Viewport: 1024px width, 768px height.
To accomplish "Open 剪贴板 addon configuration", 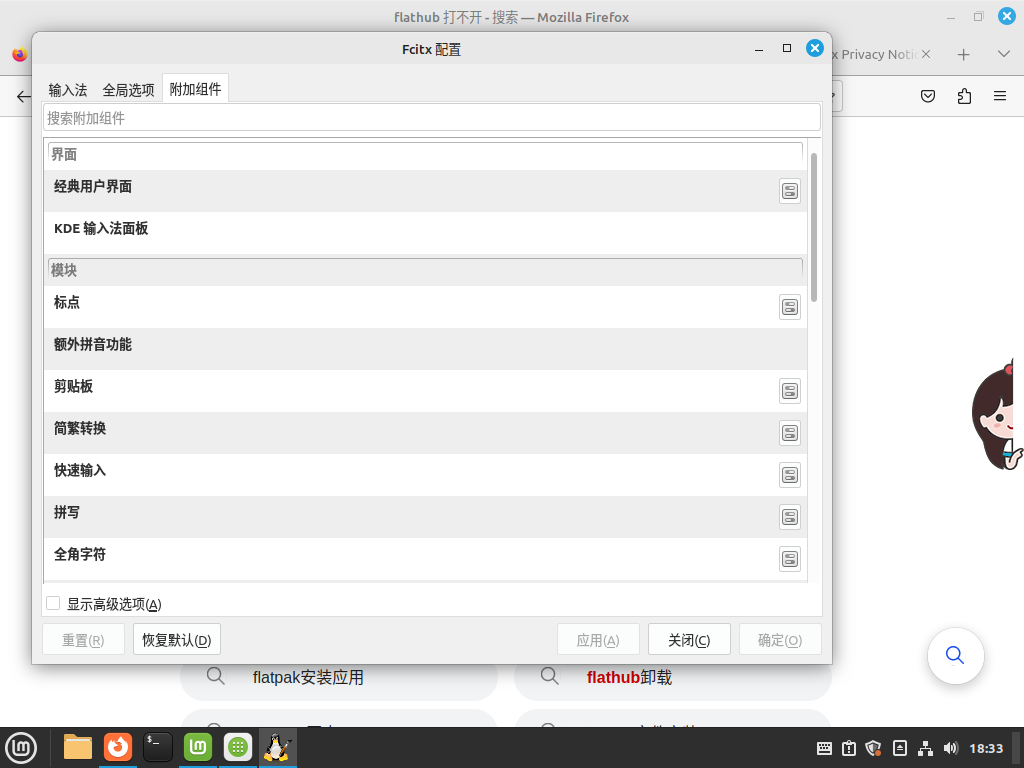I will [790, 391].
